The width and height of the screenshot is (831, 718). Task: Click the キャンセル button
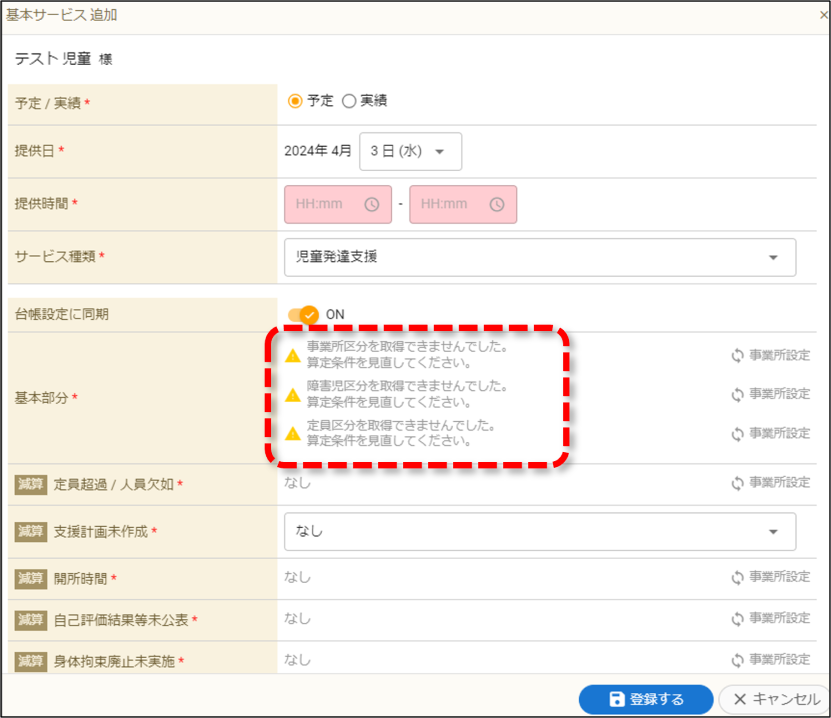coord(775,699)
